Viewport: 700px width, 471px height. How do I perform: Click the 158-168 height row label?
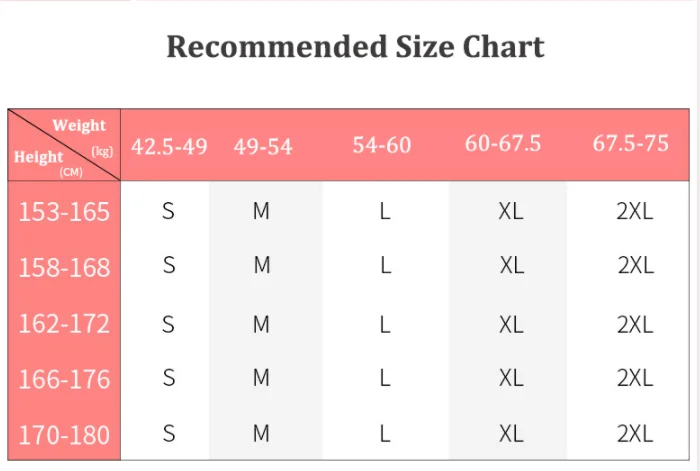click(x=64, y=268)
